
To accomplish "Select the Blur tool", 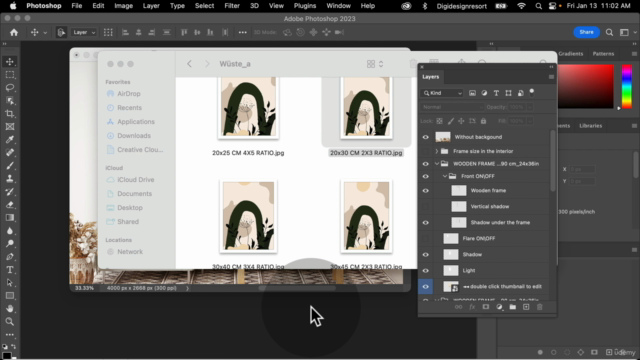I will click(x=10, y=231).
